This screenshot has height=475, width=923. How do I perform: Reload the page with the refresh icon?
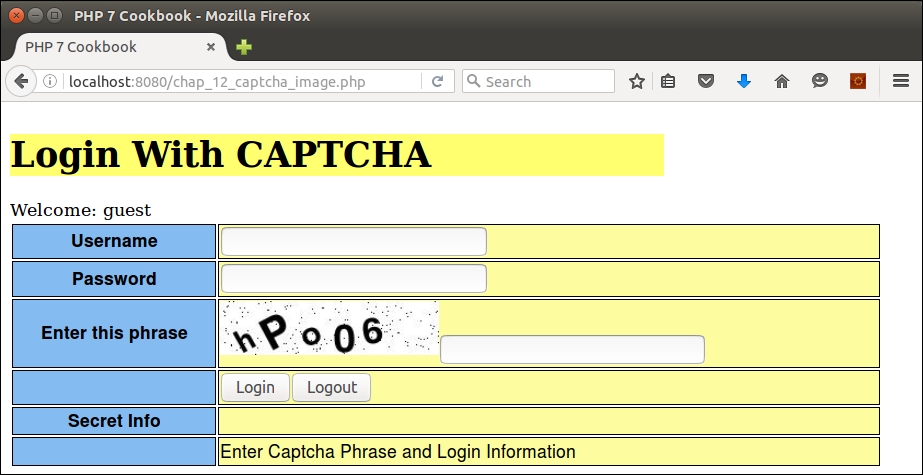coord(437,81)
